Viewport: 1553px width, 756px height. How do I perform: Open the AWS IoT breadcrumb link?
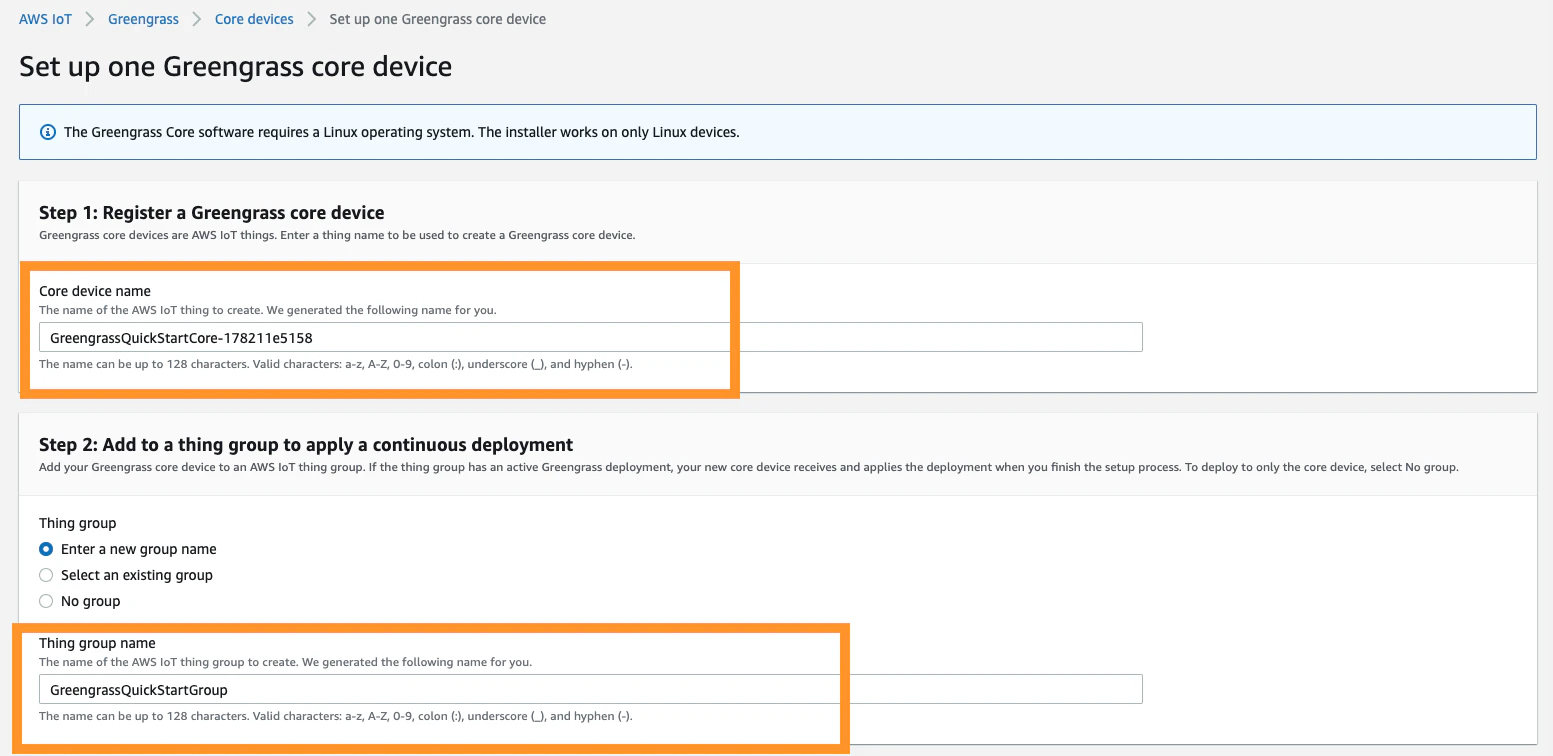click(45, 19)
